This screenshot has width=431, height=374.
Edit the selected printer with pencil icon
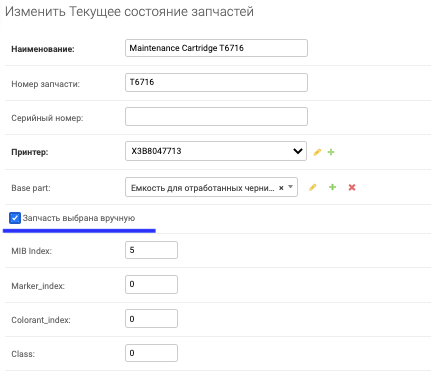tap(317, 152)
